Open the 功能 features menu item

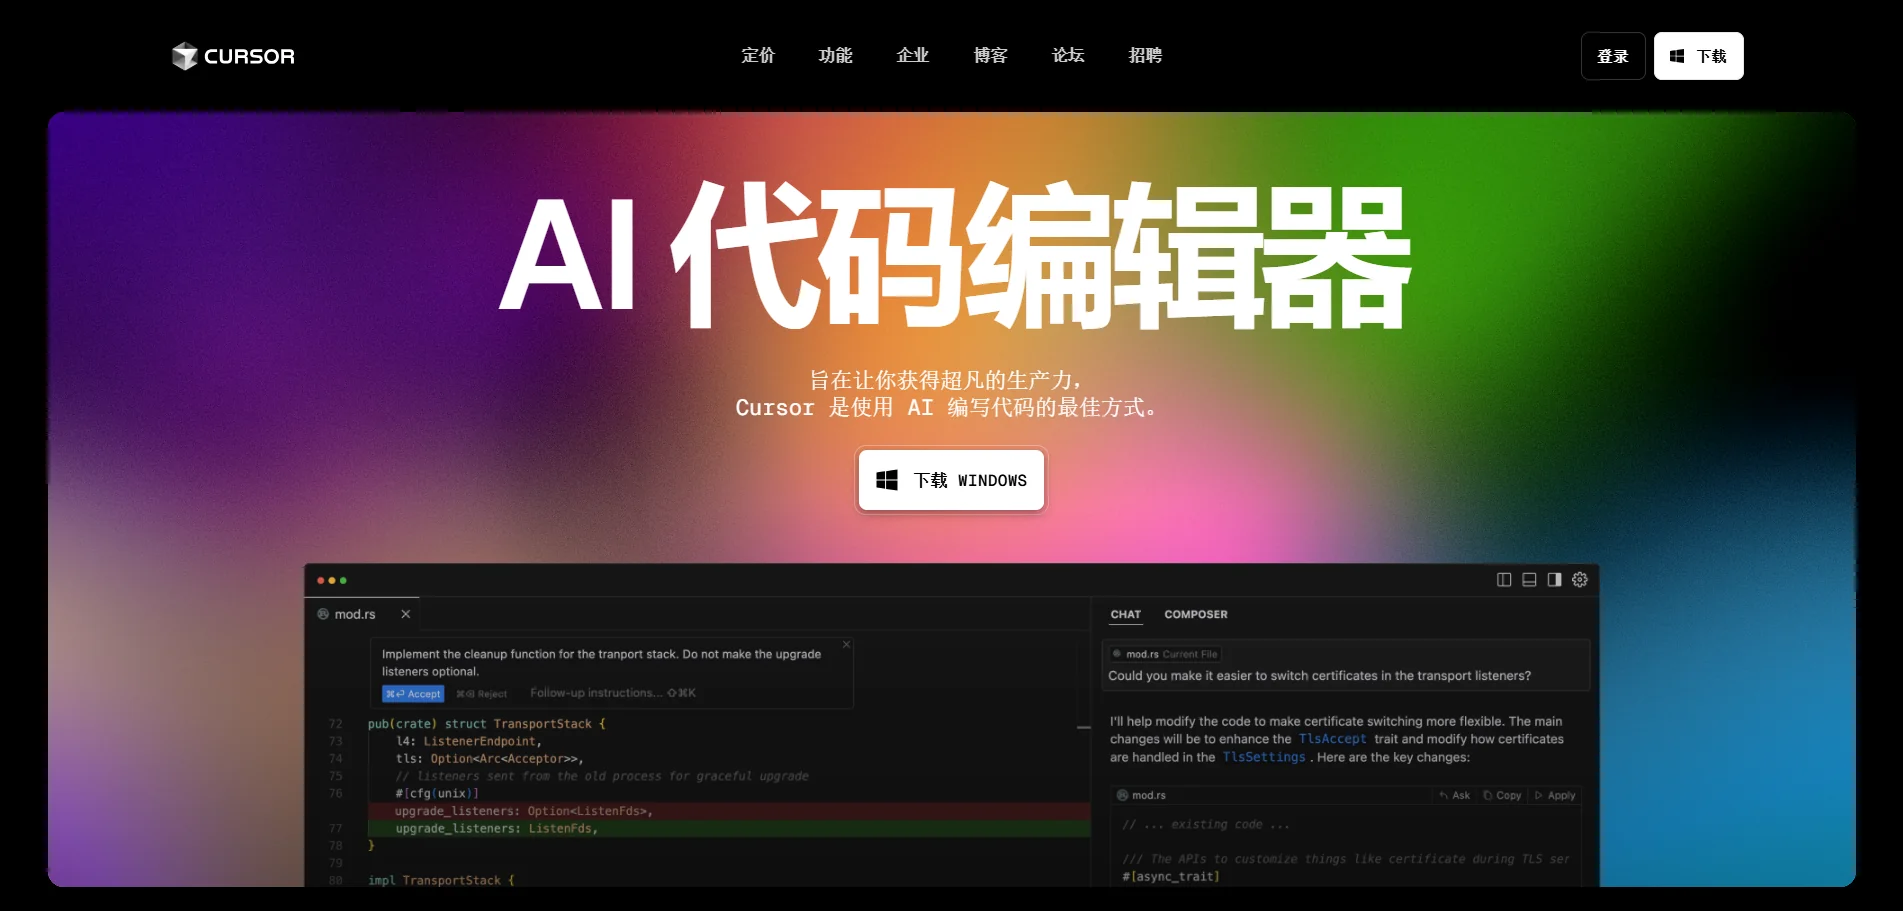[x=835, y=56]
